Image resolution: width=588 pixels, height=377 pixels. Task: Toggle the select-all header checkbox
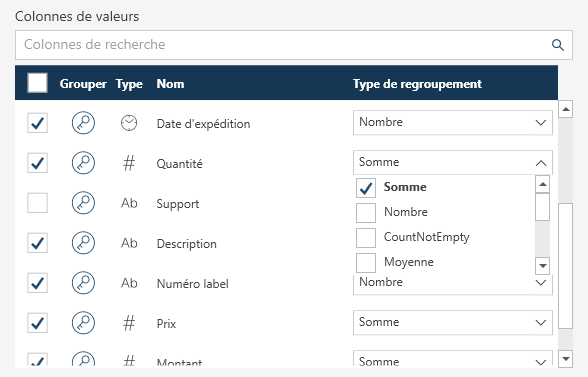tap(38, 83)
